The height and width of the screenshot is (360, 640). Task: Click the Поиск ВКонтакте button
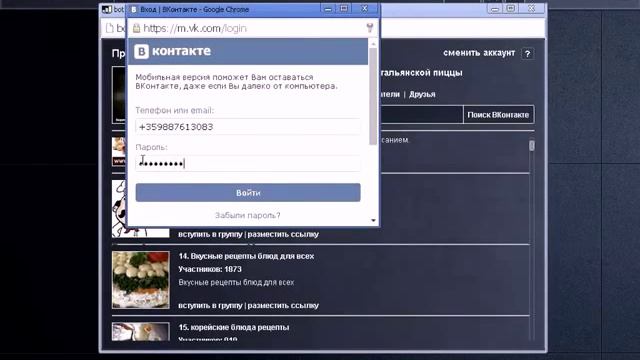498,115
